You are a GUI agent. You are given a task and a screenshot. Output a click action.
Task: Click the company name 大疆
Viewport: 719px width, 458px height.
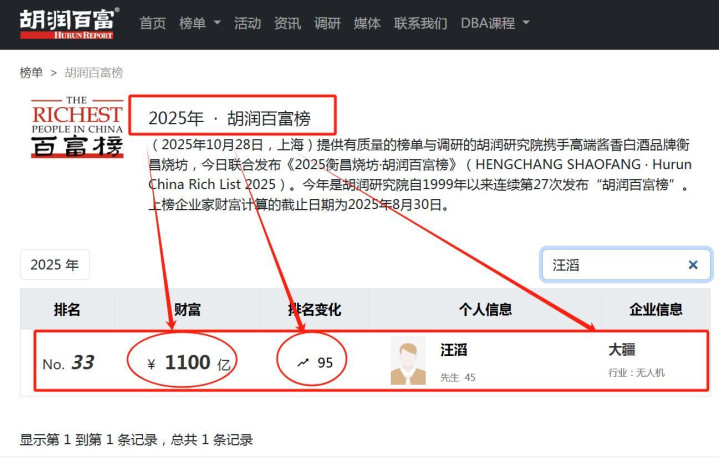coord(622,350)
